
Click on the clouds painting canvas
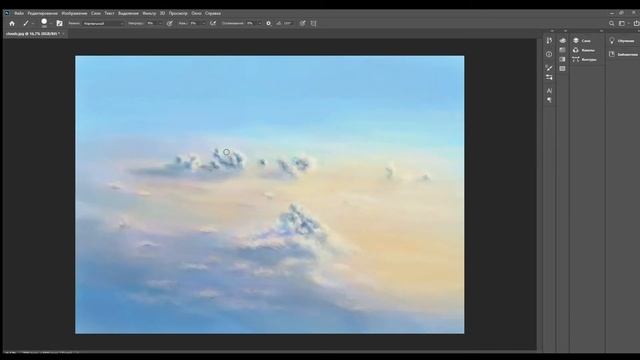coord(269,194)
